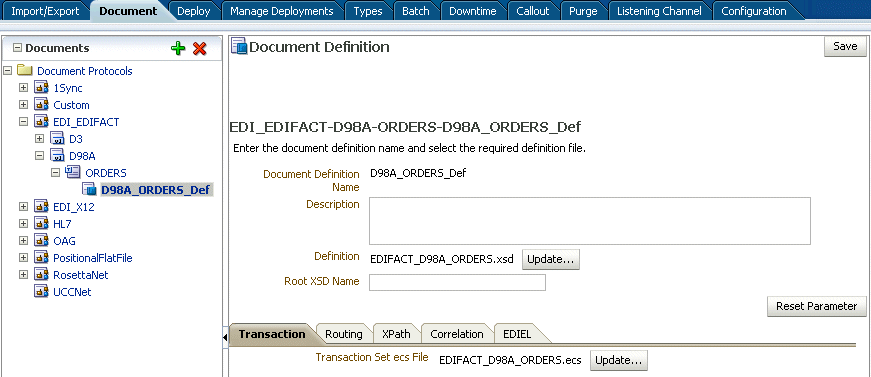Image resolution: width=871 pixels, height=377 pixels.
Task: Select the D3 version icon
Action: pyautogui.click(x=58, y=139)
